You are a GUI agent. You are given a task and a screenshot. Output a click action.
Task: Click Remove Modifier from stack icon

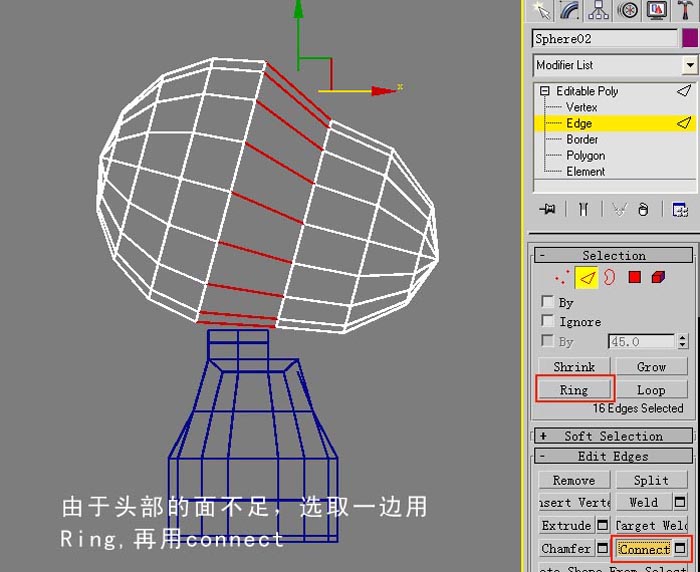[643, 209]
